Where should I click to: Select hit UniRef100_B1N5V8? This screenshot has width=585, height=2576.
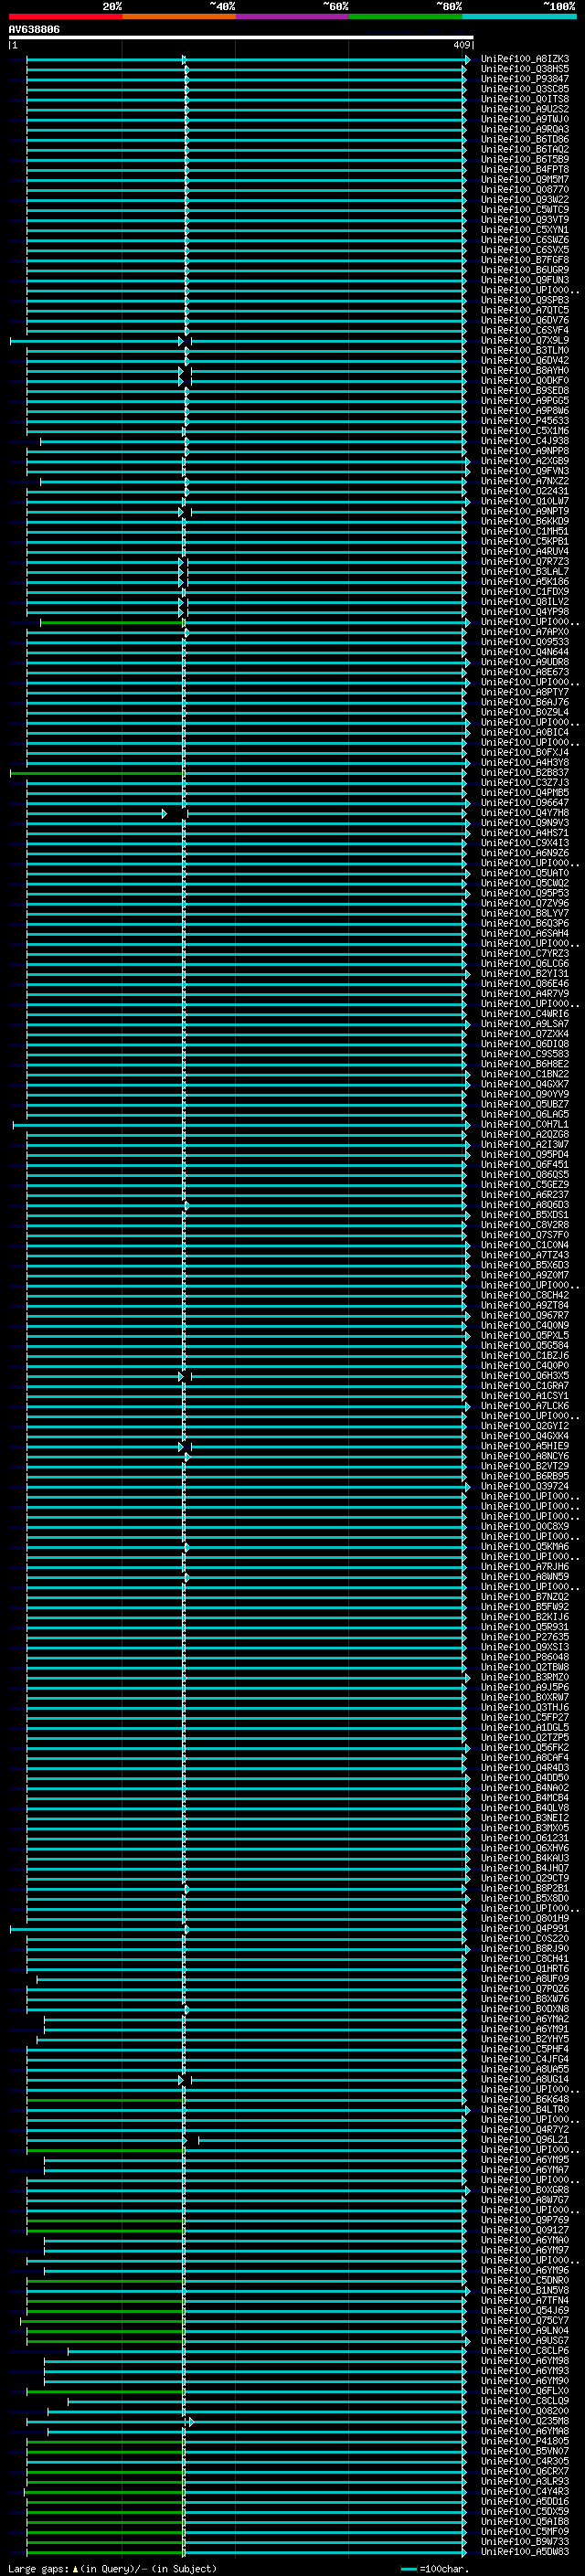[525, 2292]
